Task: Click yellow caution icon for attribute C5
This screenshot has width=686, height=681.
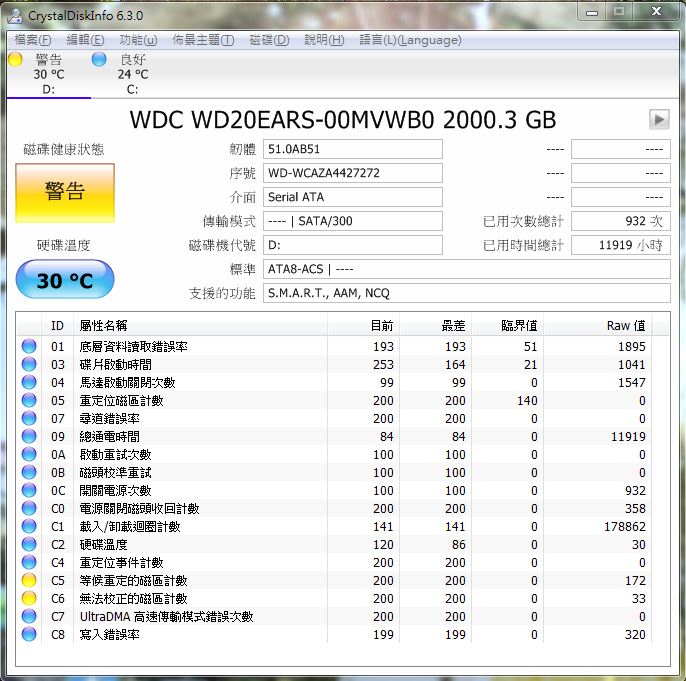Action: click(x=29, y=580)
